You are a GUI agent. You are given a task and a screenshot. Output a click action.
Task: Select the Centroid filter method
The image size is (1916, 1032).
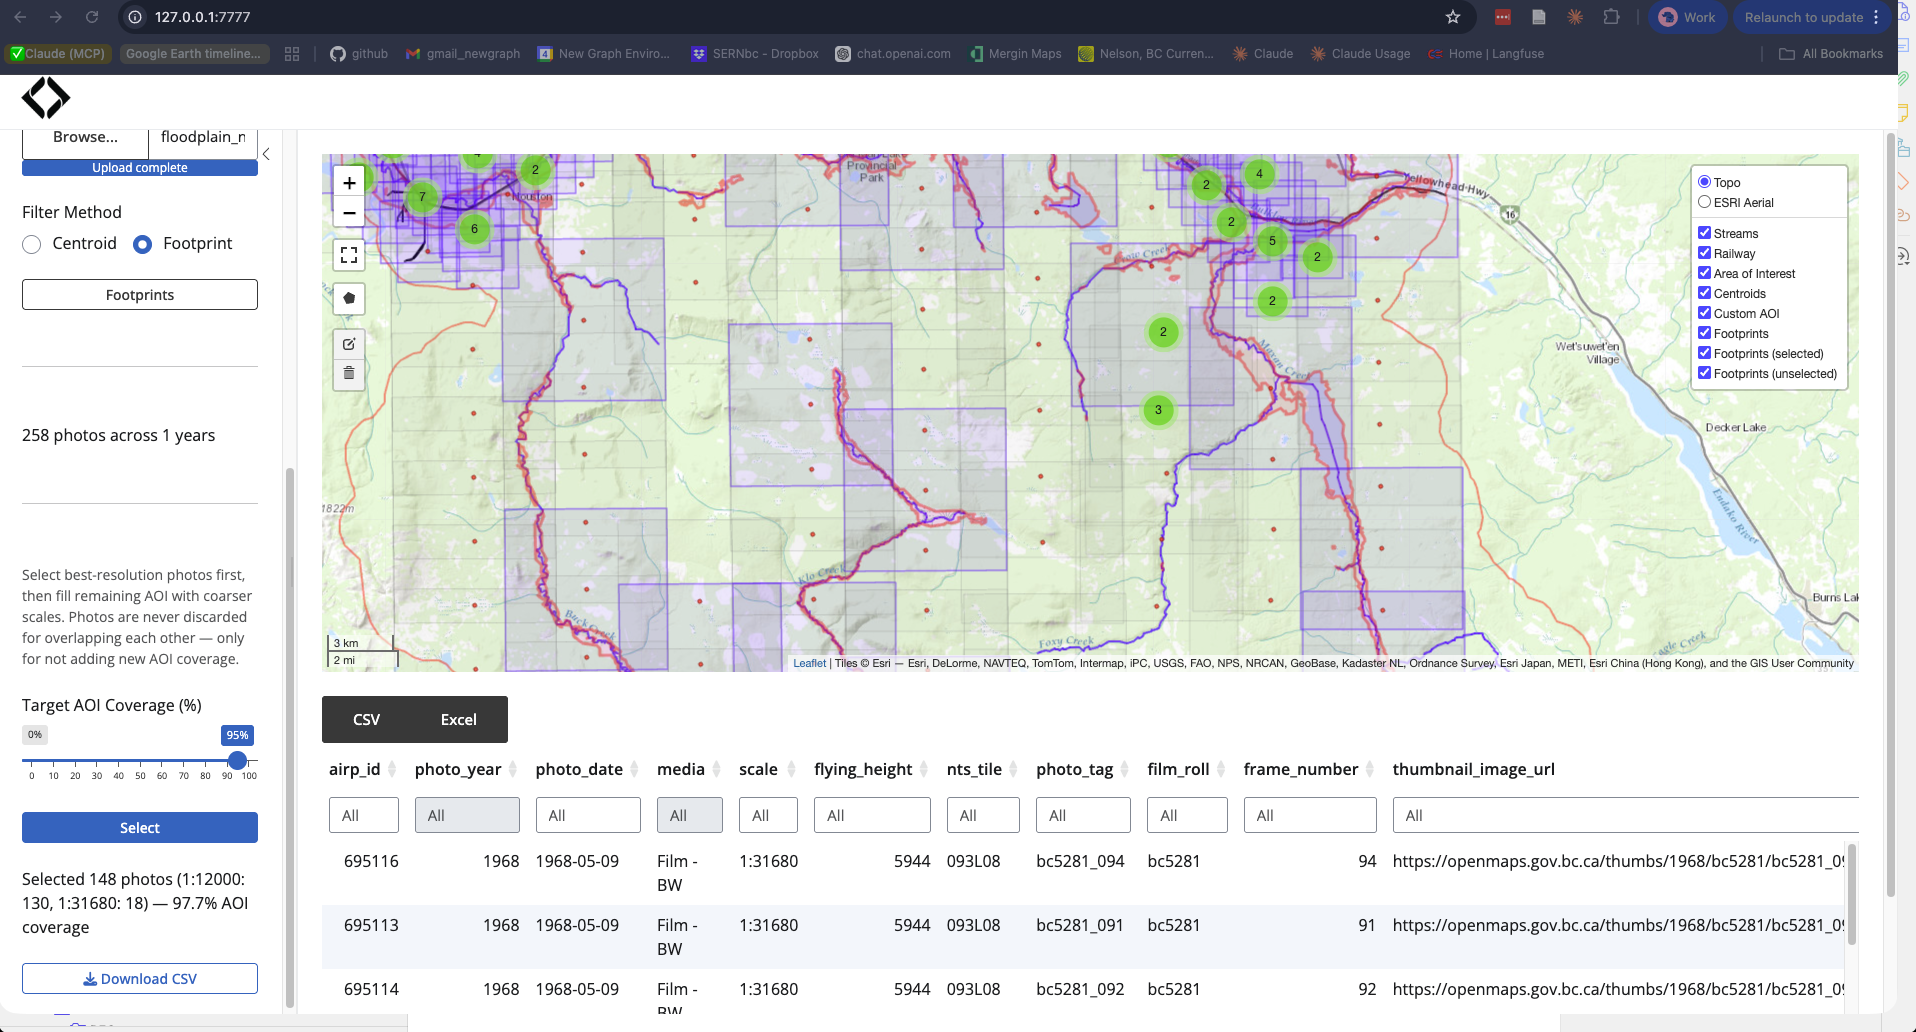point(31,244)
